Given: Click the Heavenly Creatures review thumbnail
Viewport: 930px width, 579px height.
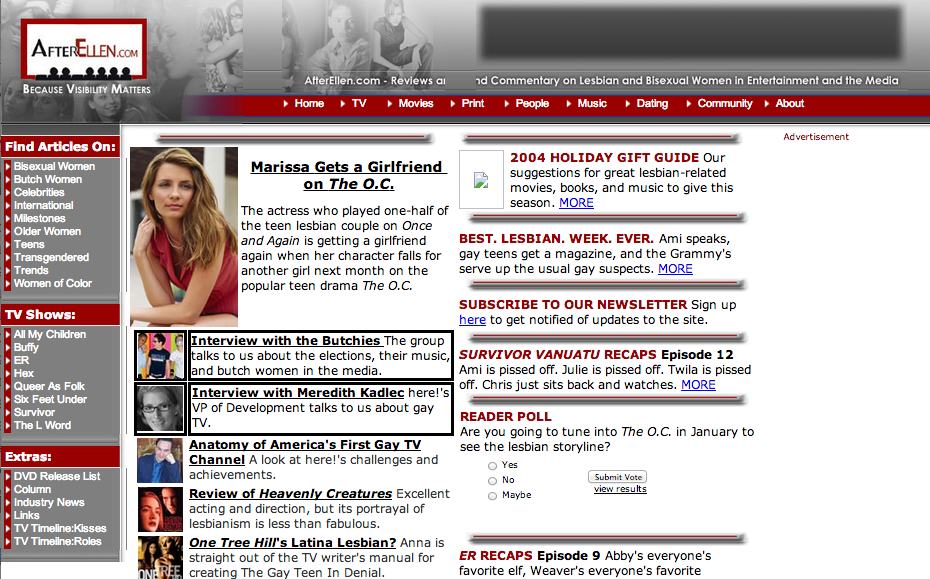Looking at the screenshot, I should coord(160,509).
